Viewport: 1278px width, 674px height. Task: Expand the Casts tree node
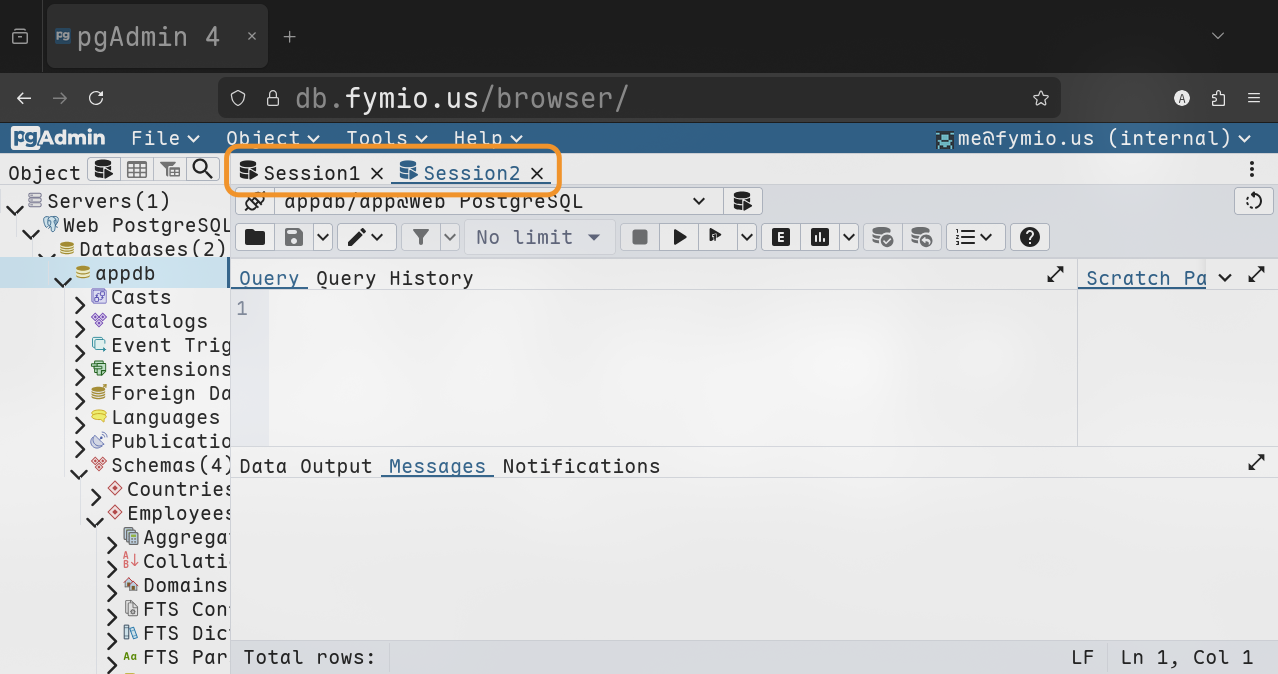[x=80, y=299]
